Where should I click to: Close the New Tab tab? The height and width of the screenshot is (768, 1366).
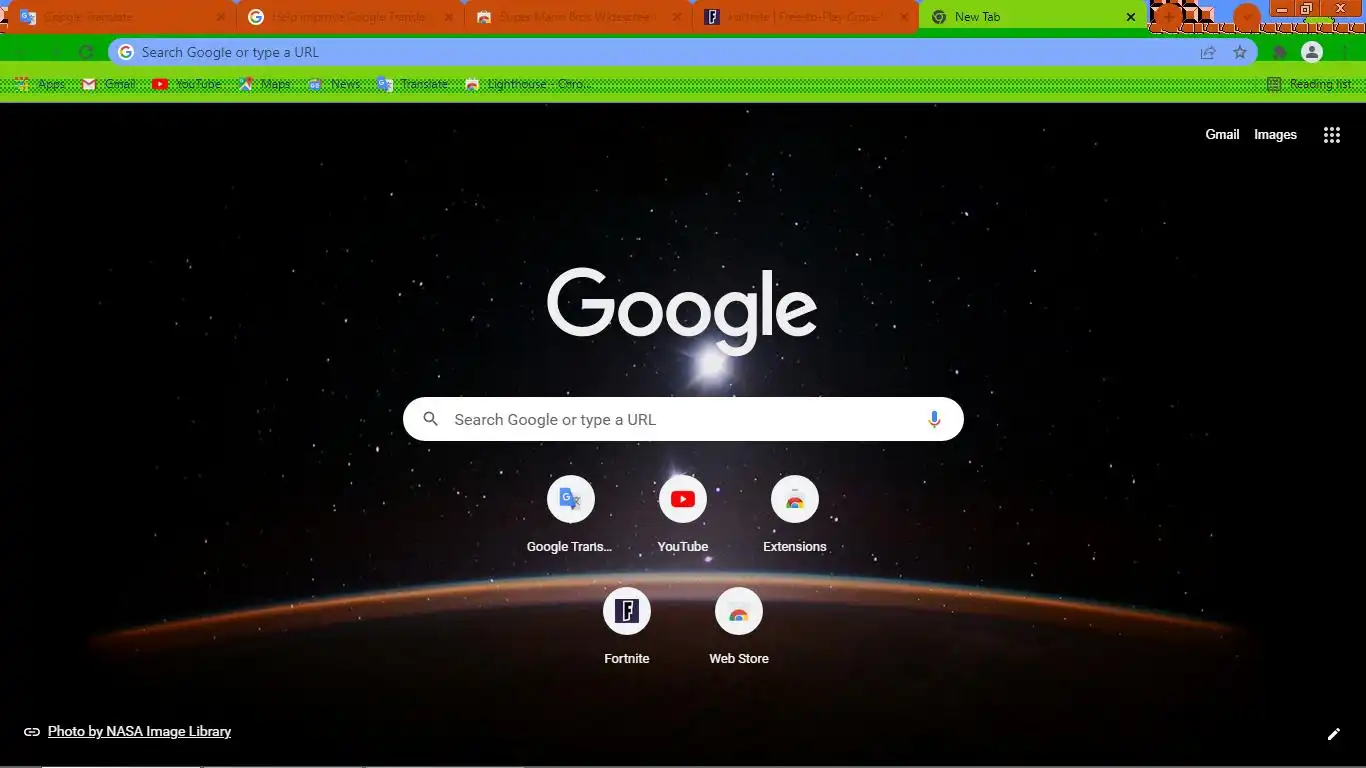1131,17
